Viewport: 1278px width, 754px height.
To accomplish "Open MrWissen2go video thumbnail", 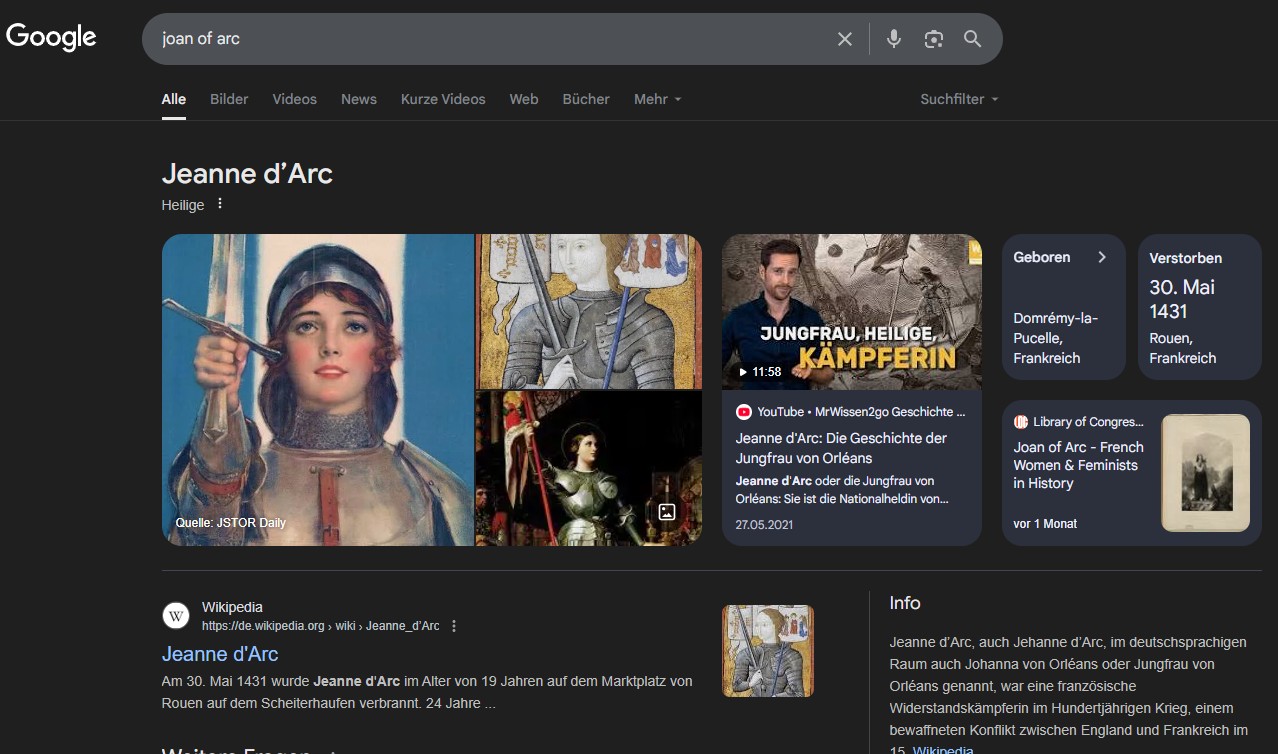I will click(852, 312).
